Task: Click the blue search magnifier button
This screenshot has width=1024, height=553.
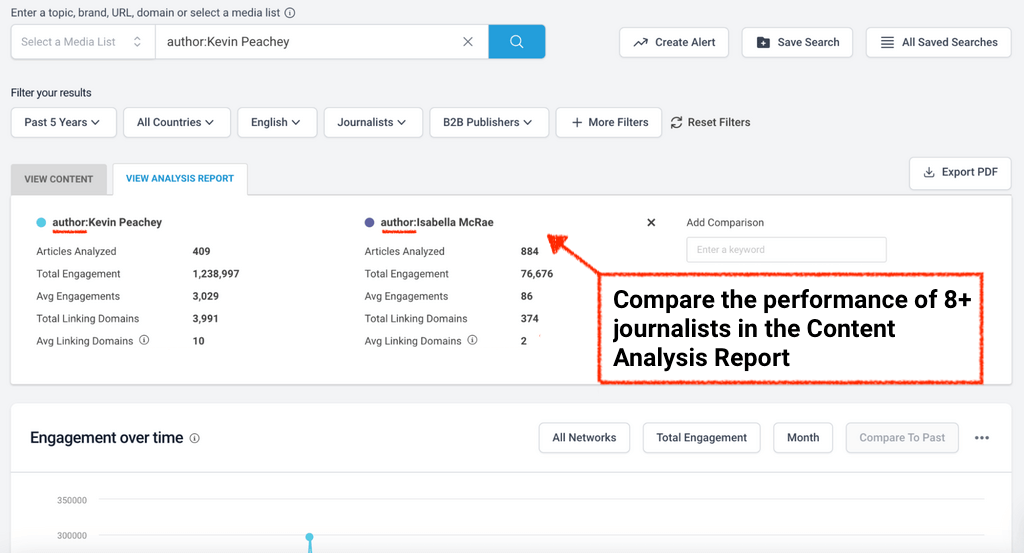Action: tap(516, 42)
